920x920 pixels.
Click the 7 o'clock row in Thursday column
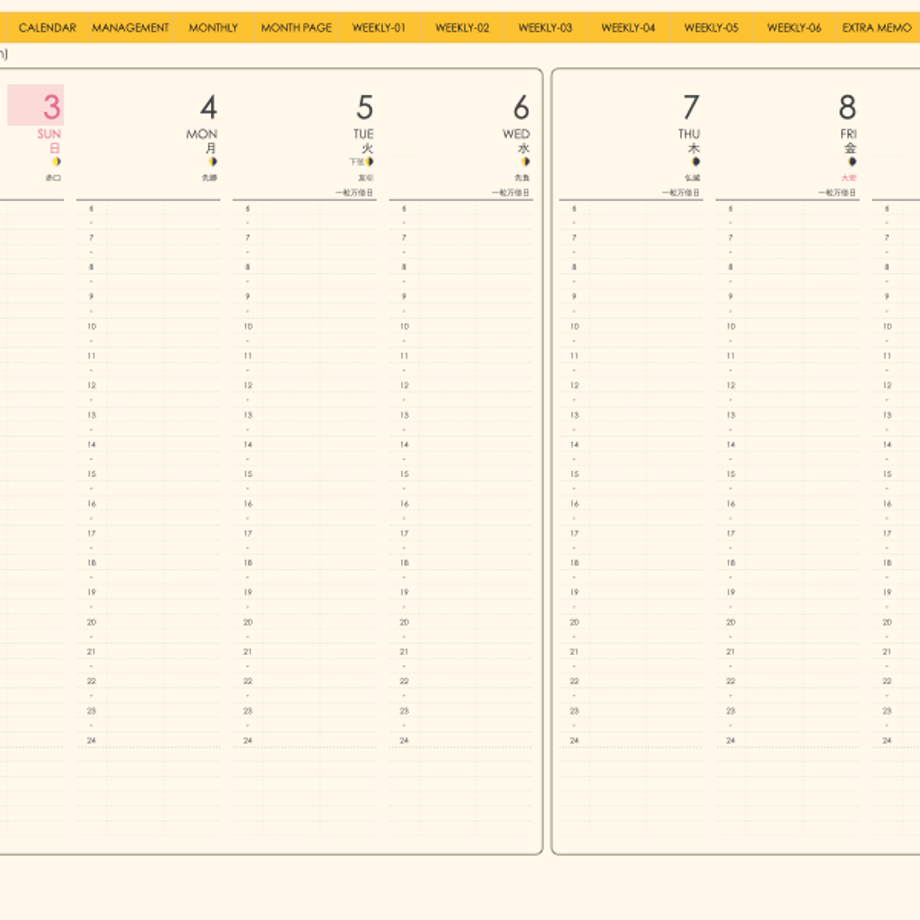pyautogui.click(x=631, y=238)
